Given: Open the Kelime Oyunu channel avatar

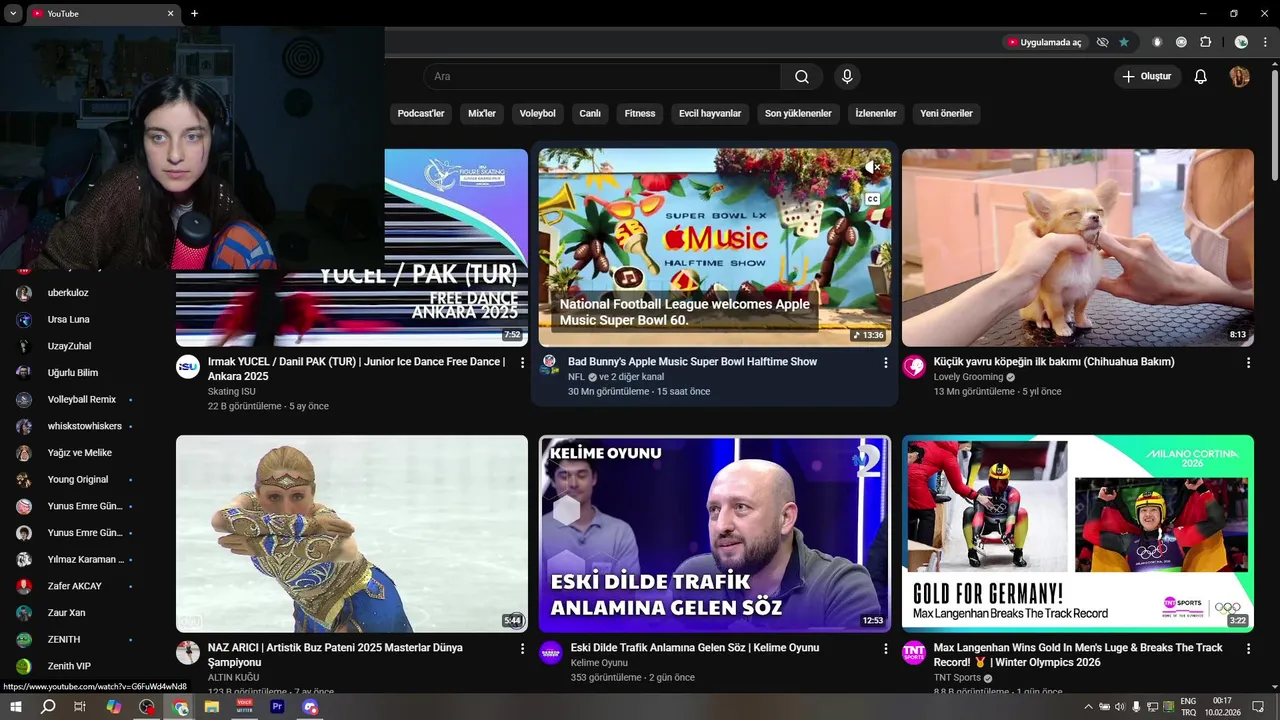Looking at the screenshot, I should point(551,653).
